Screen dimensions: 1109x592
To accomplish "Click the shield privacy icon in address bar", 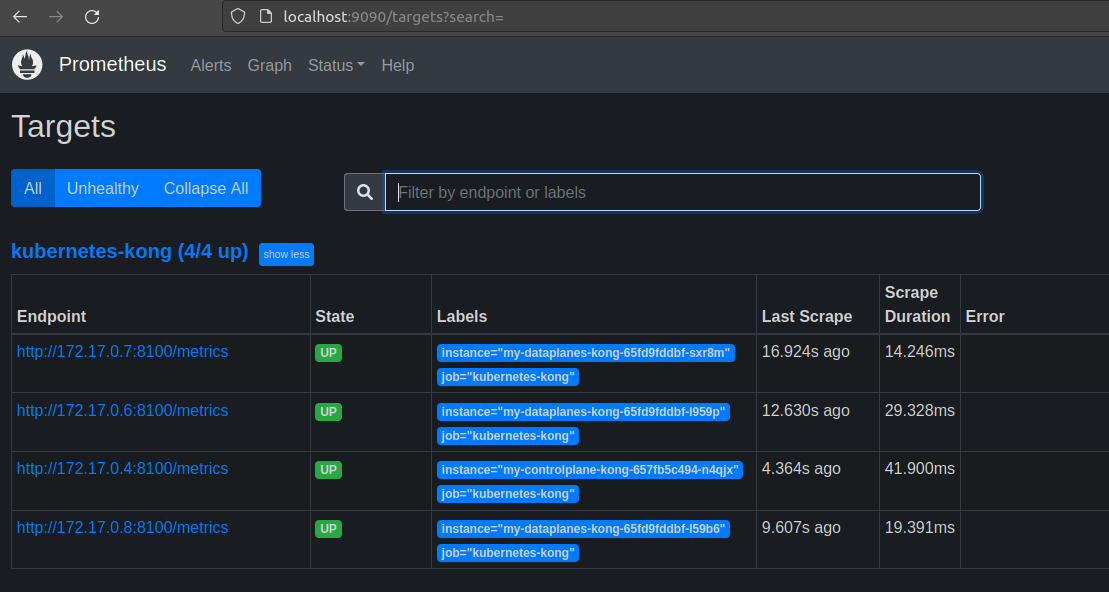I will pos(237,16).
